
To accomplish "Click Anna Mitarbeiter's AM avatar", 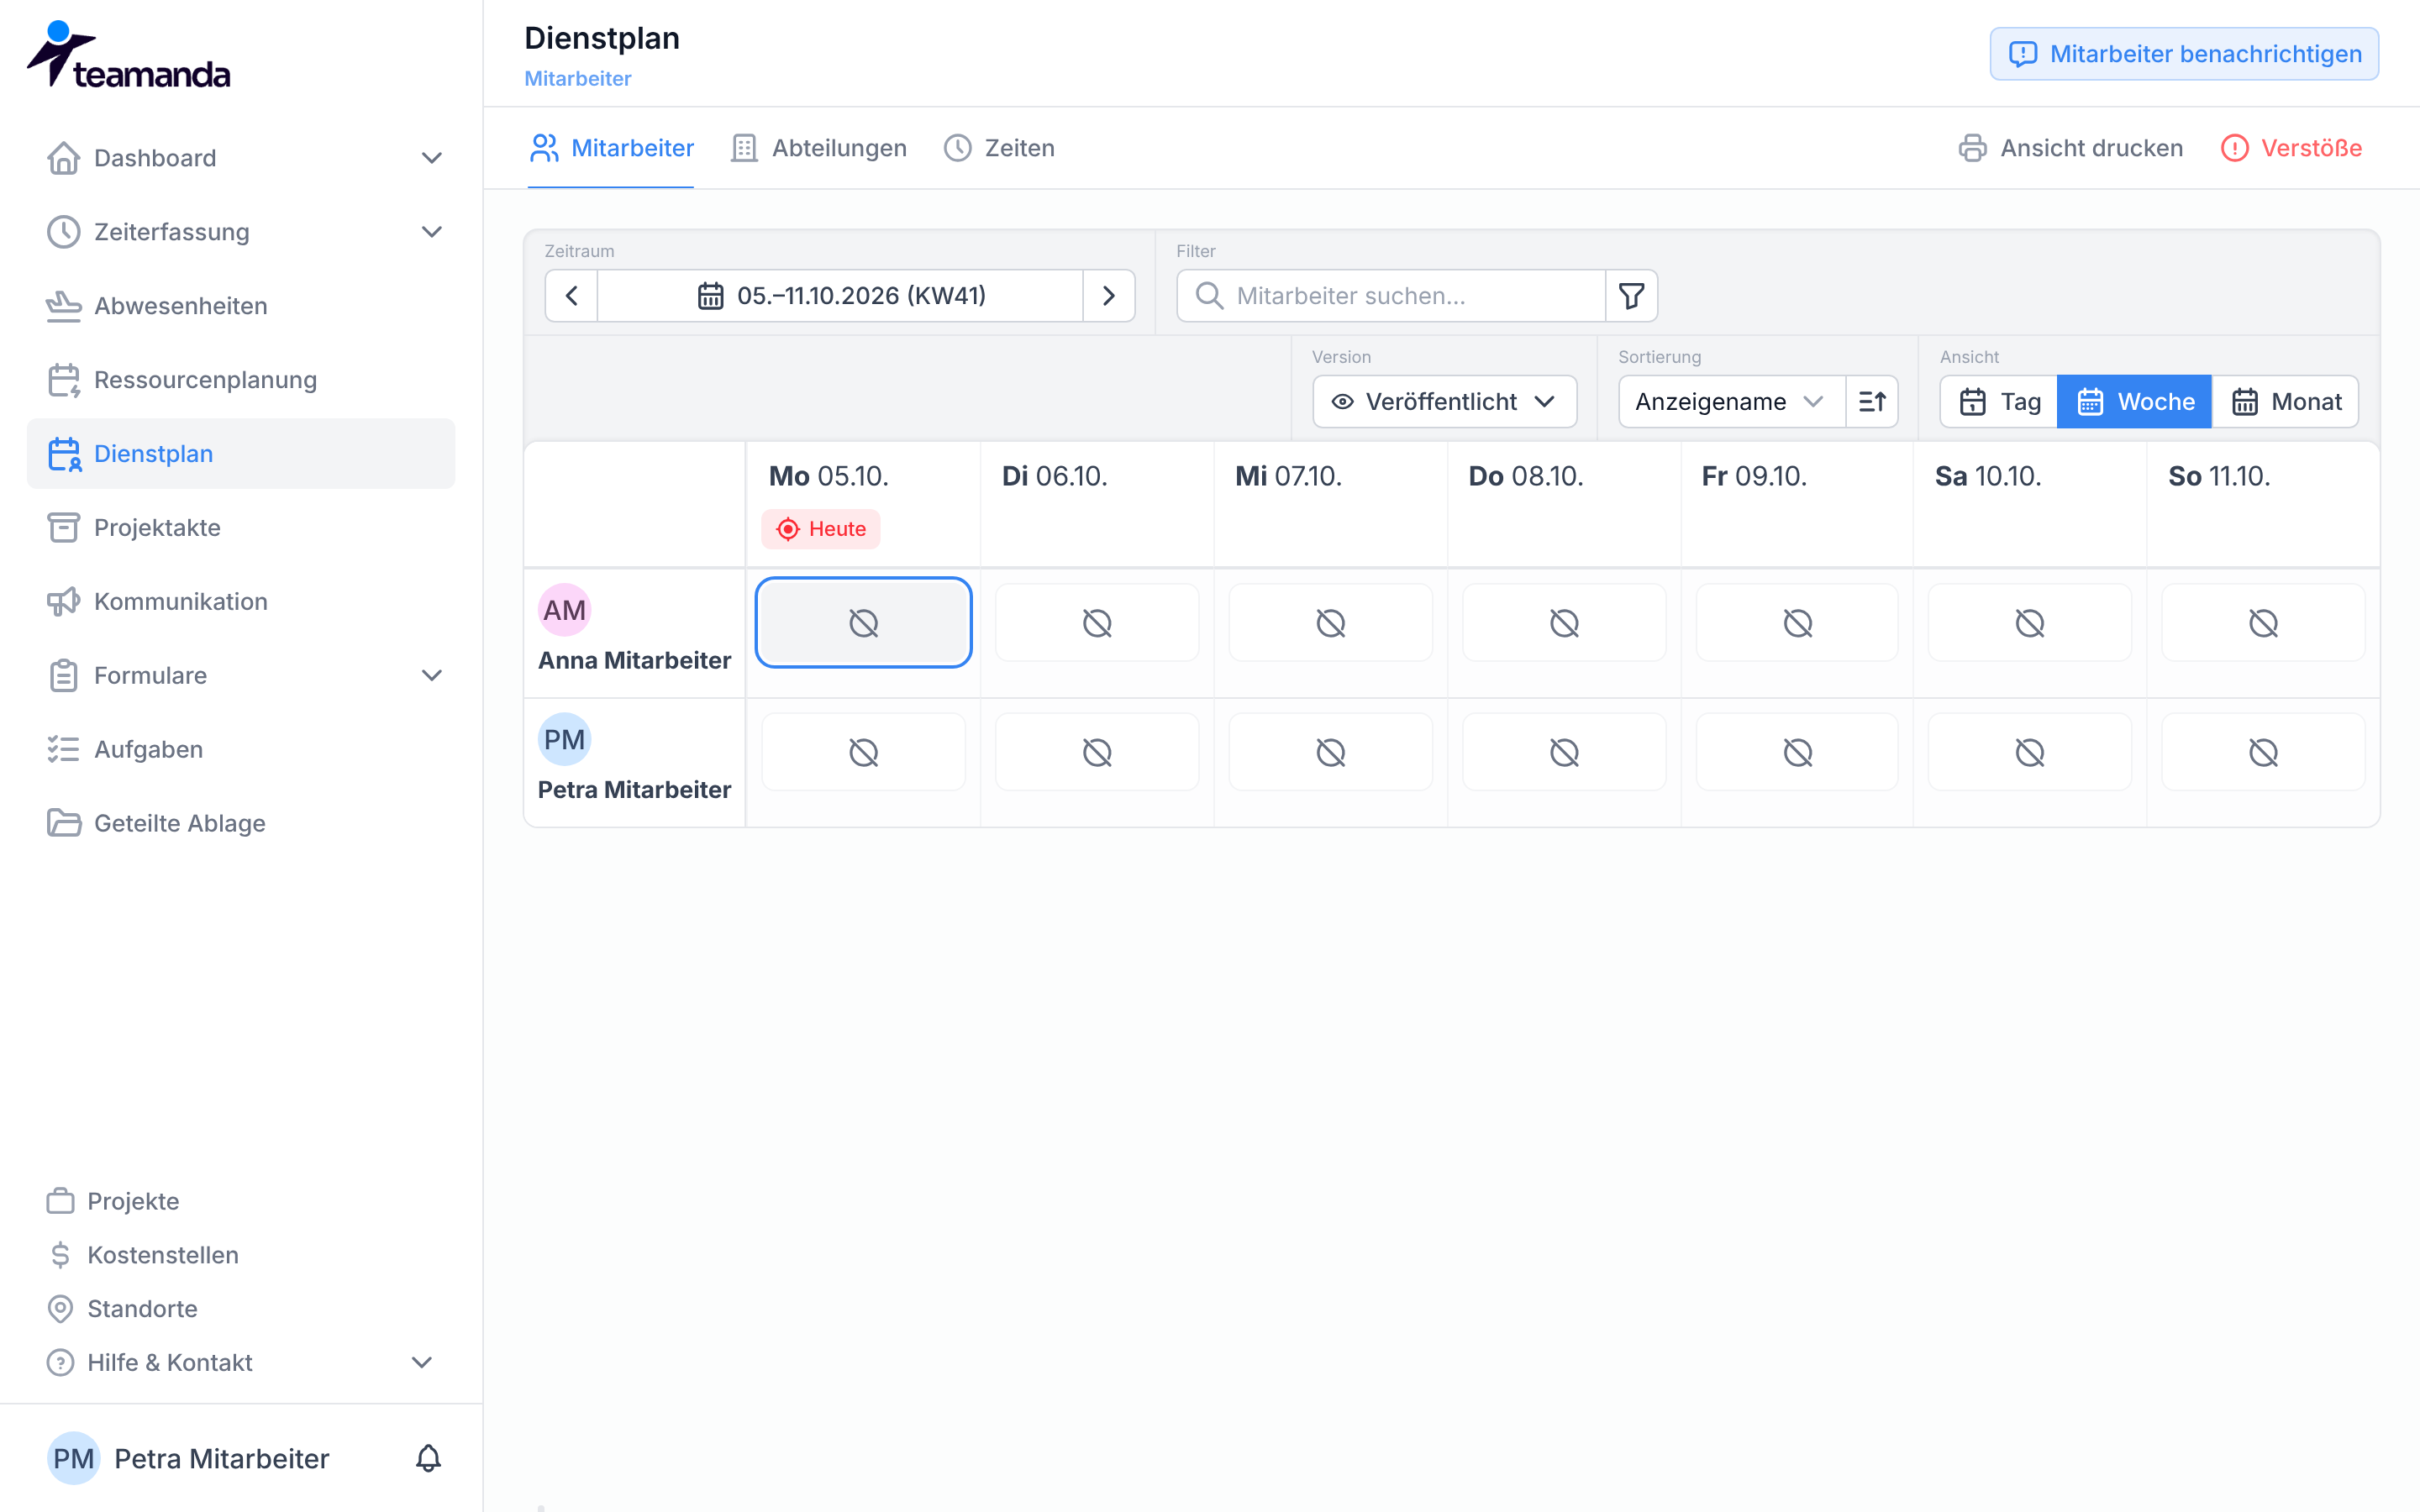I will coord(564,610).
